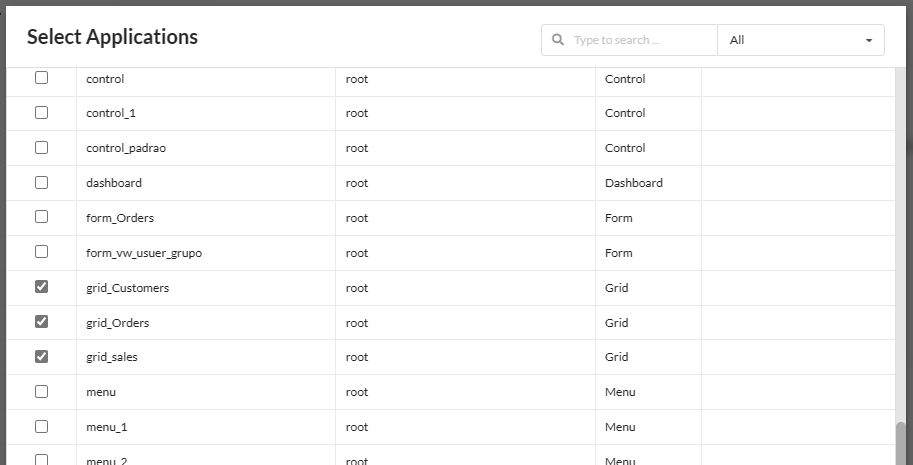913x465 pixels.
Task: Click the vertical scrollbar thumb
Action: pos(901,442)
